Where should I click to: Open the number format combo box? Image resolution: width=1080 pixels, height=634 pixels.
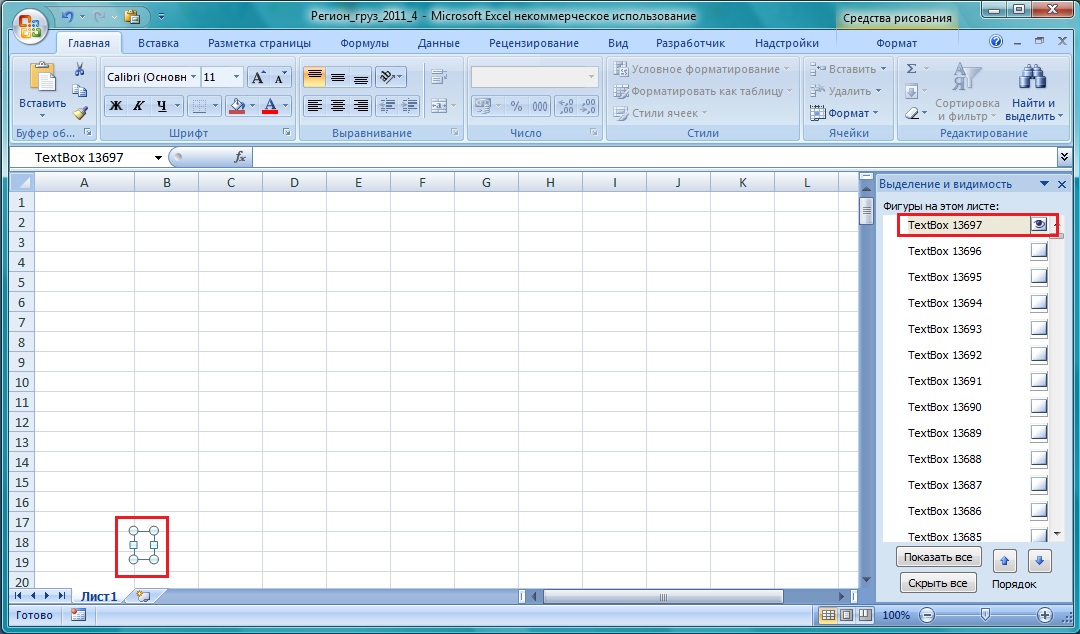[534, 77]
